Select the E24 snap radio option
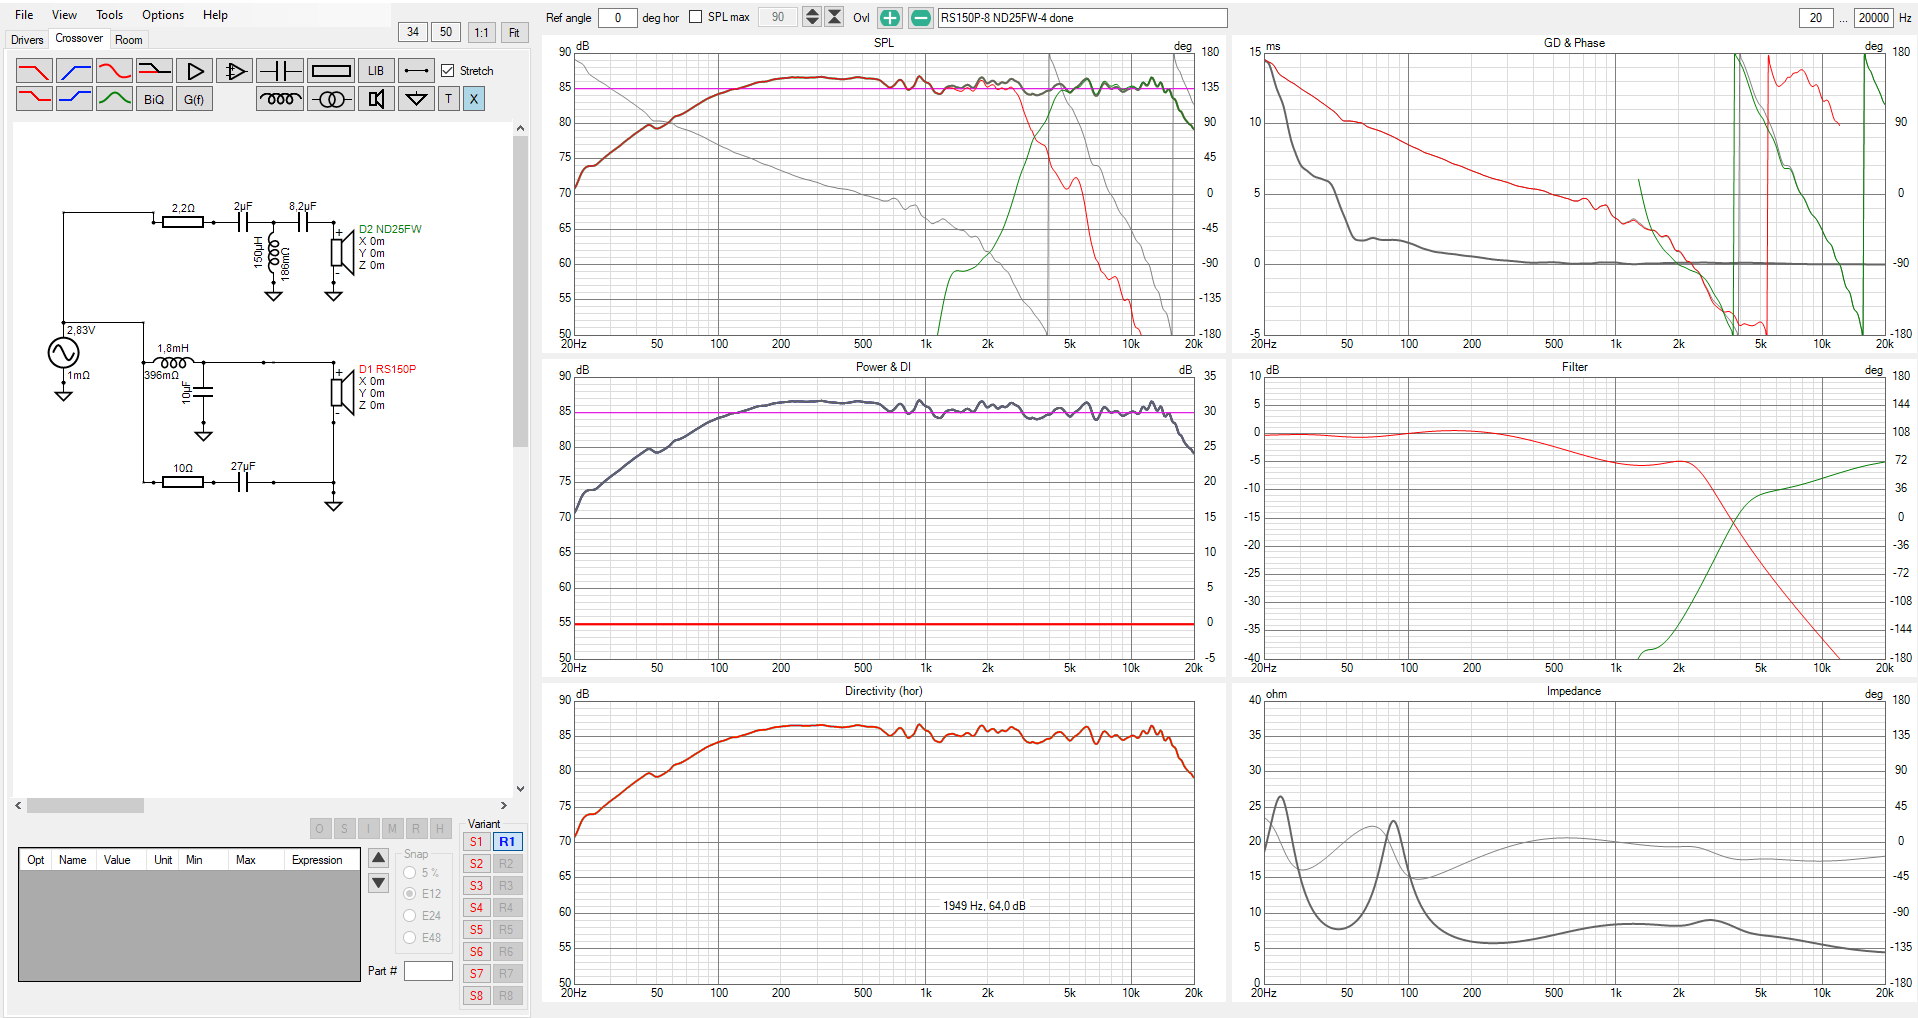This screenshot has height=1018, width=1918. pyautogui.click(x=410, y=915)
